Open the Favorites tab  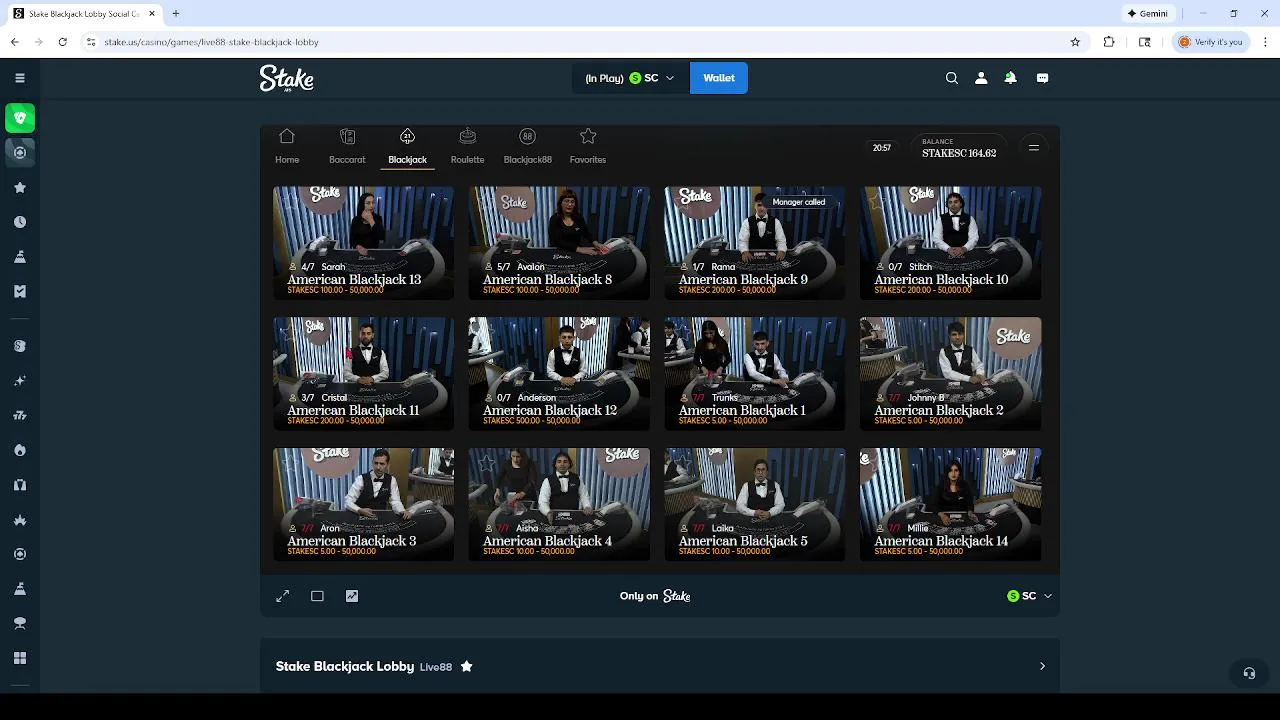tap(588, 146)
